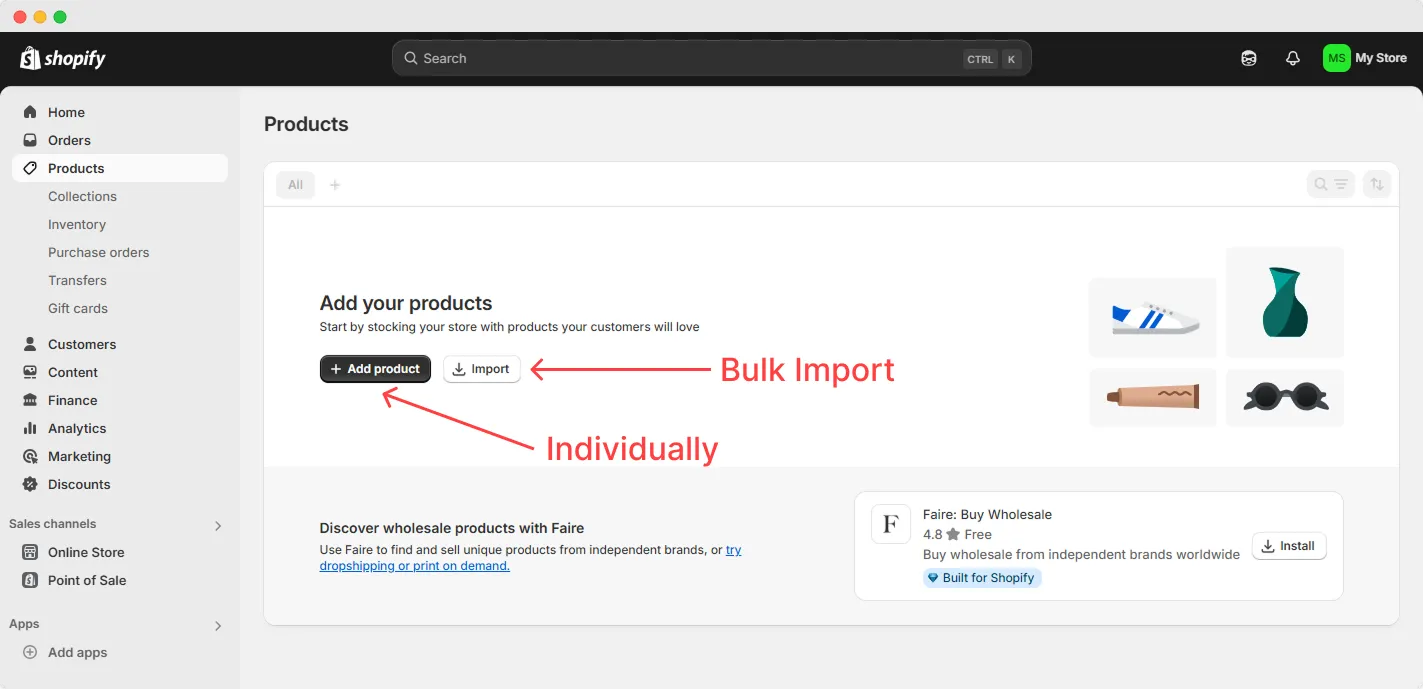Open the notifications bell
This screenshot has width=1423, height=689.
tap(1292, 58)
